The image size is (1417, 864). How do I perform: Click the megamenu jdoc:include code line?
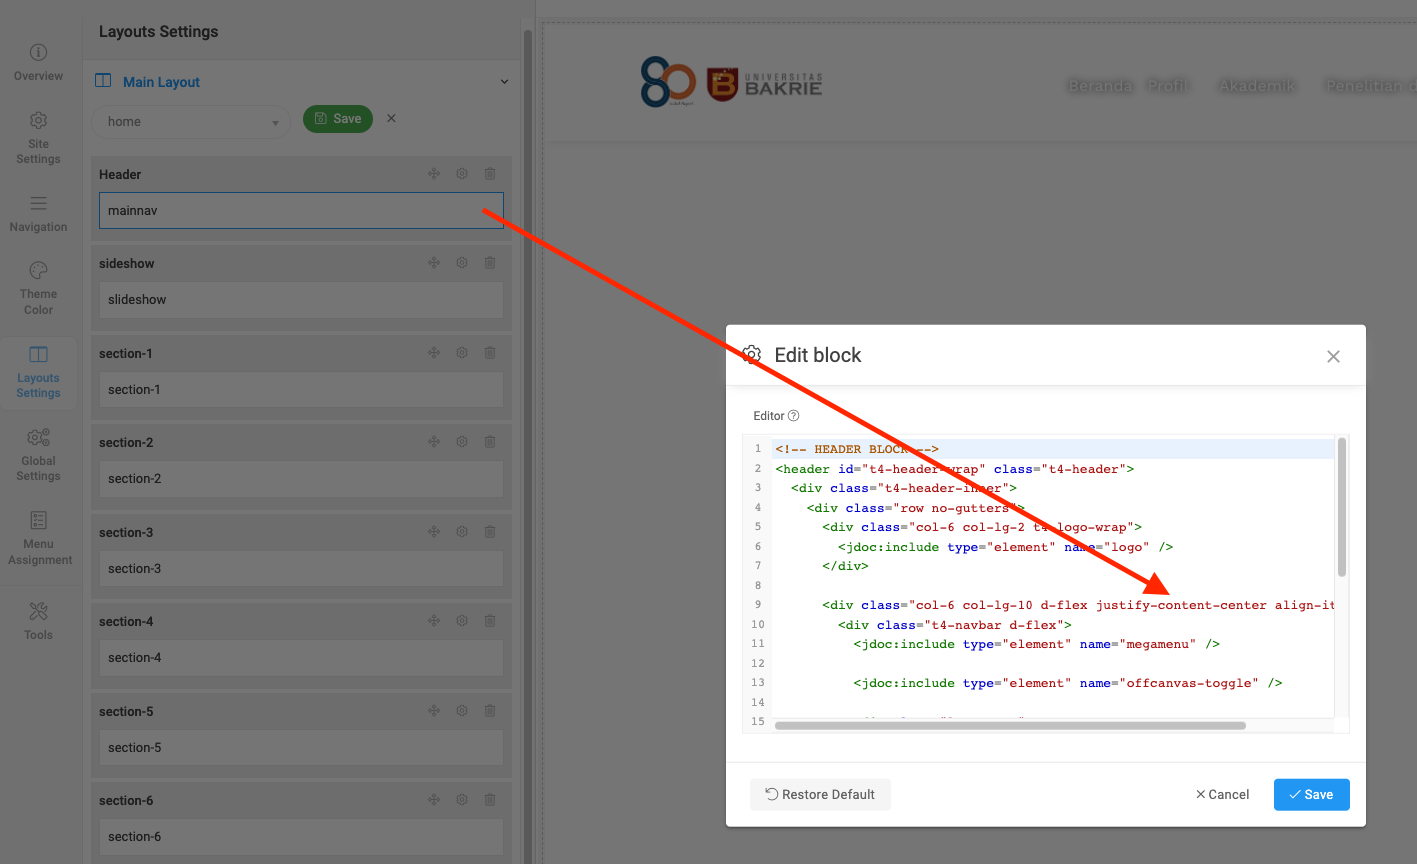[1037, 645]
